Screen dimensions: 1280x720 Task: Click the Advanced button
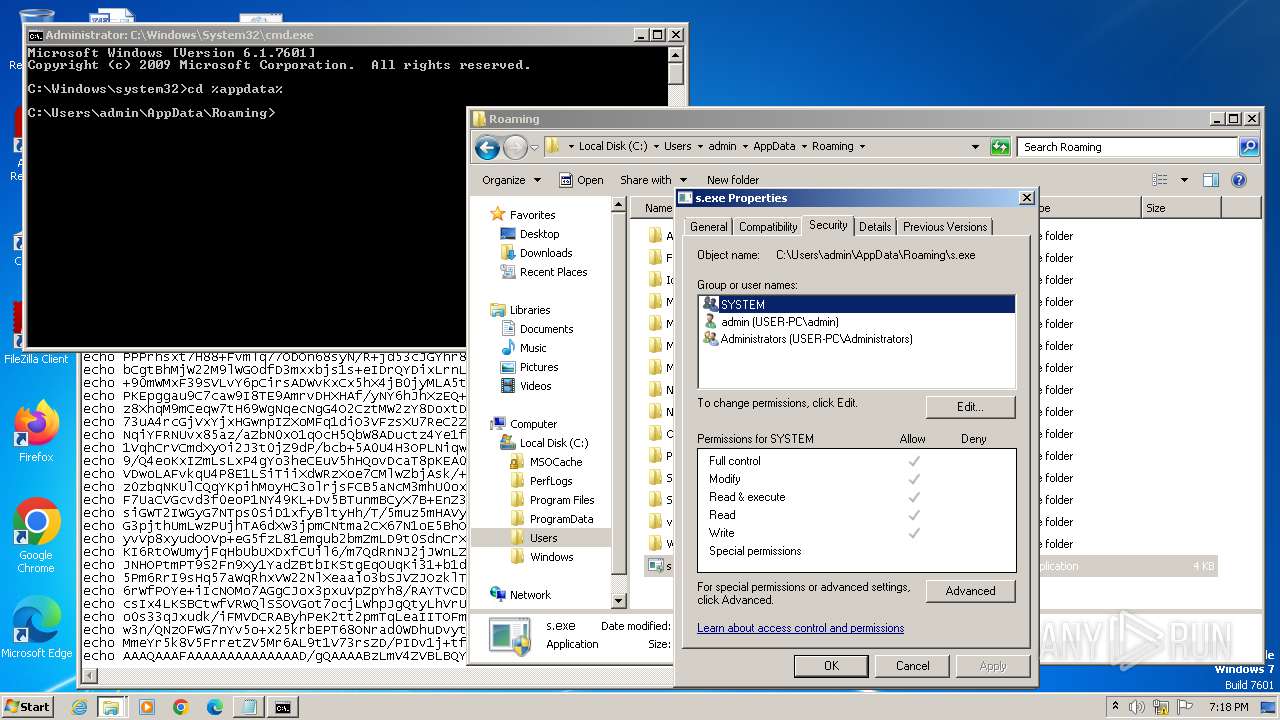point(970,591)
